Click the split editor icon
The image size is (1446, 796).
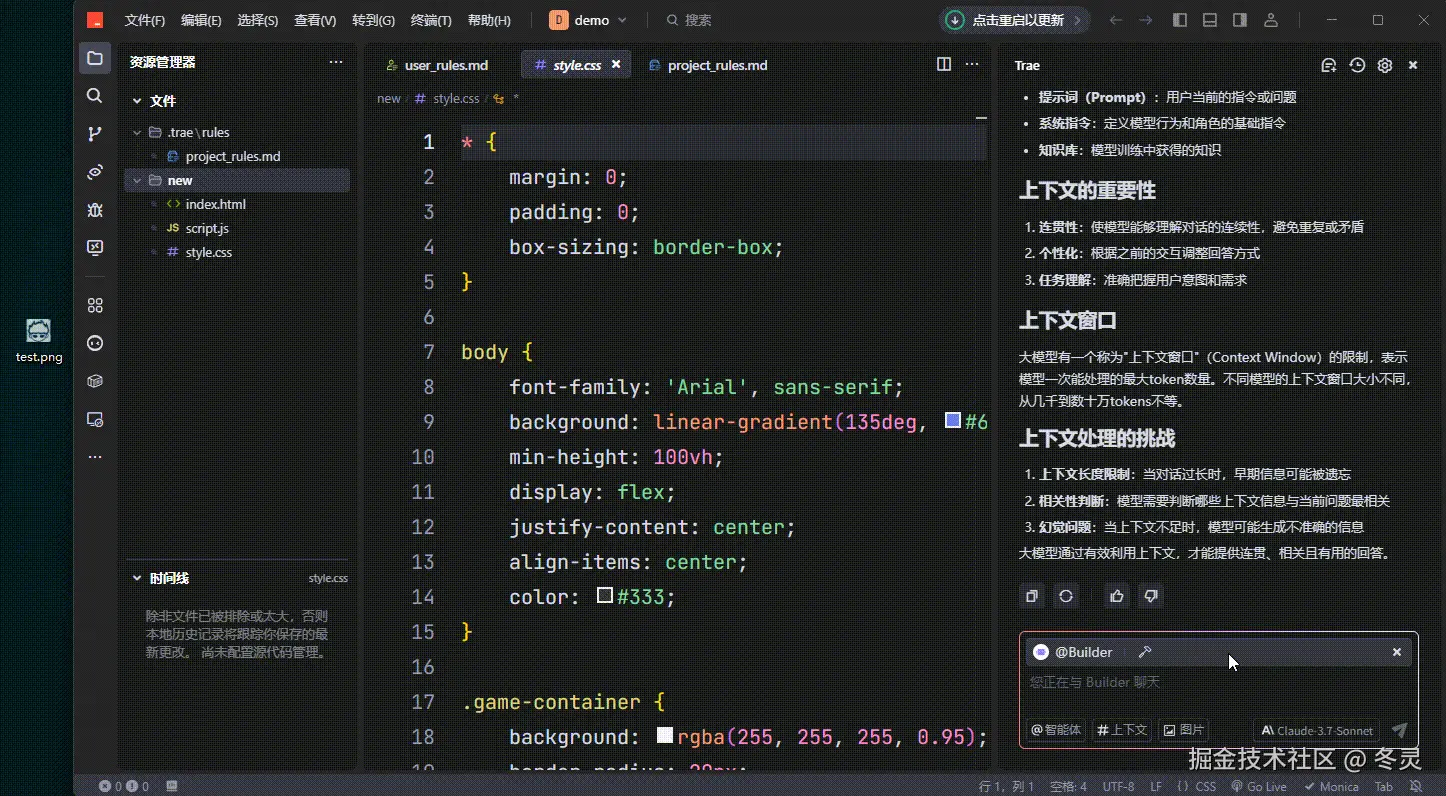[x=943, y=64]
